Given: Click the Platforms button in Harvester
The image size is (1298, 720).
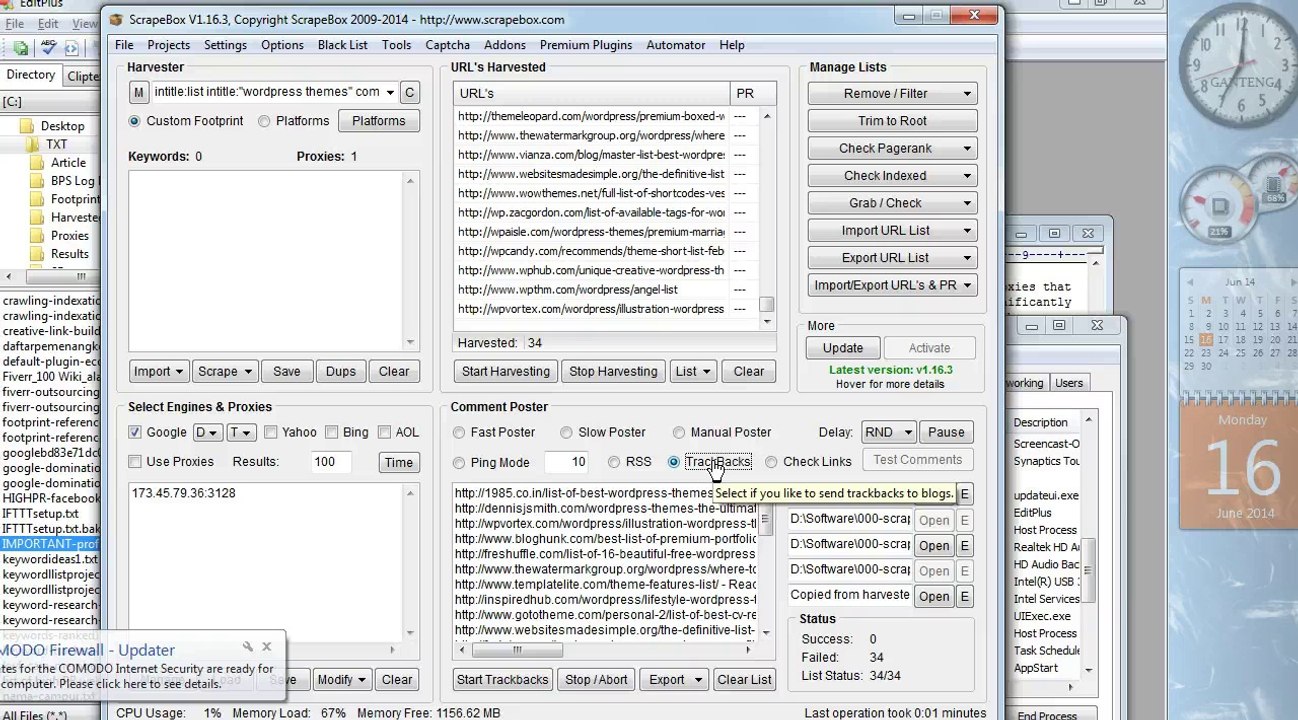Looking at the screenshot, I should click(378, 121).
